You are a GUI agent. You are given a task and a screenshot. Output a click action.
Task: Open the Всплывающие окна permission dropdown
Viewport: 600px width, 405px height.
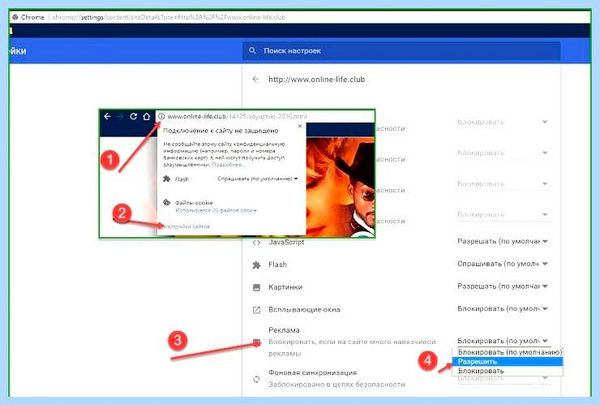[x=502, y=309]
